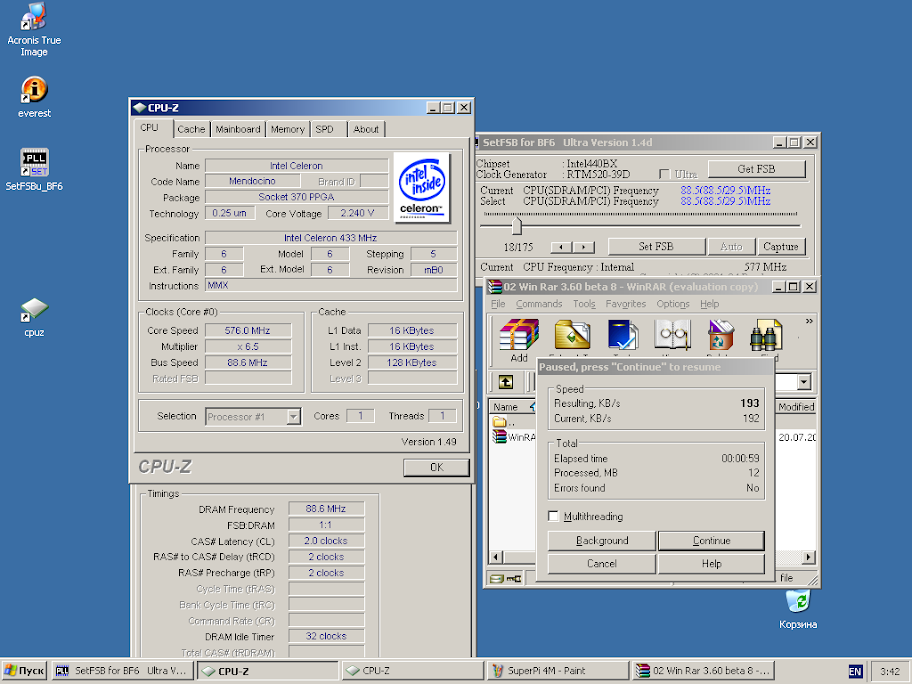
Task: Click the WinRAR Find binoculars icon
Action: coord(765,337)
